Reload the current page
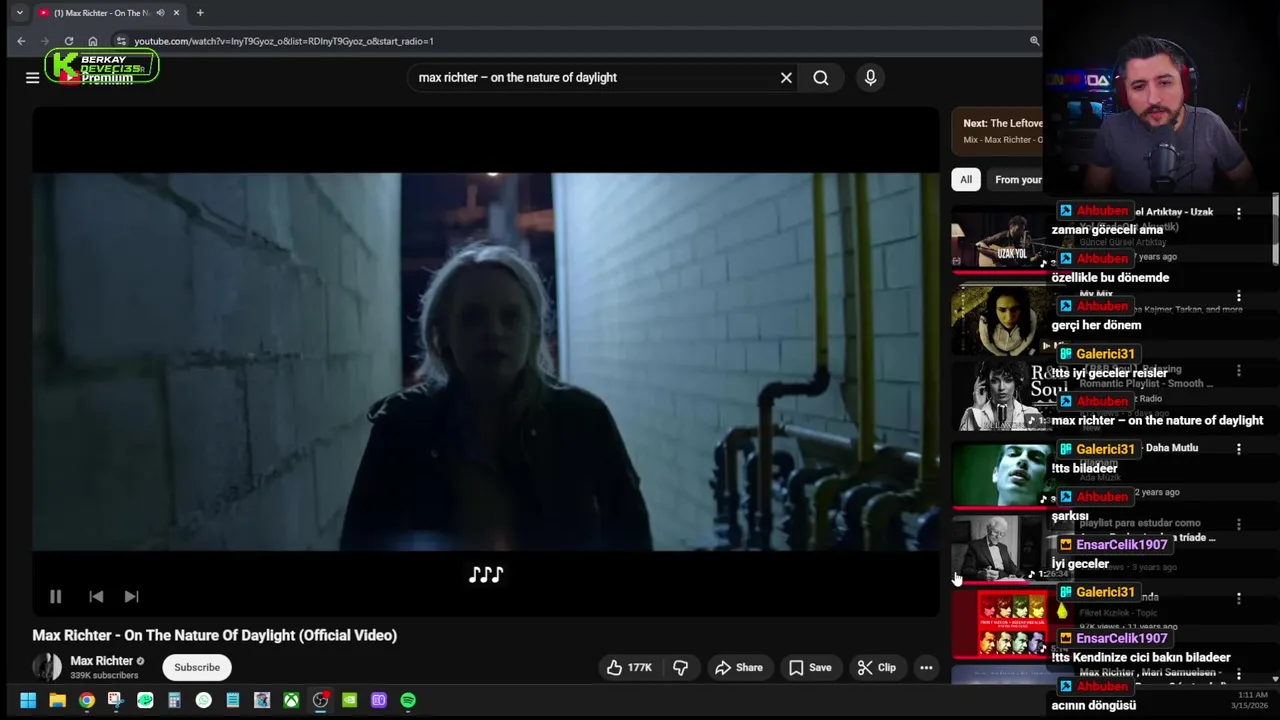This screenshot has width=1280, height=720. pyautogui.click(x=69, y=41)
